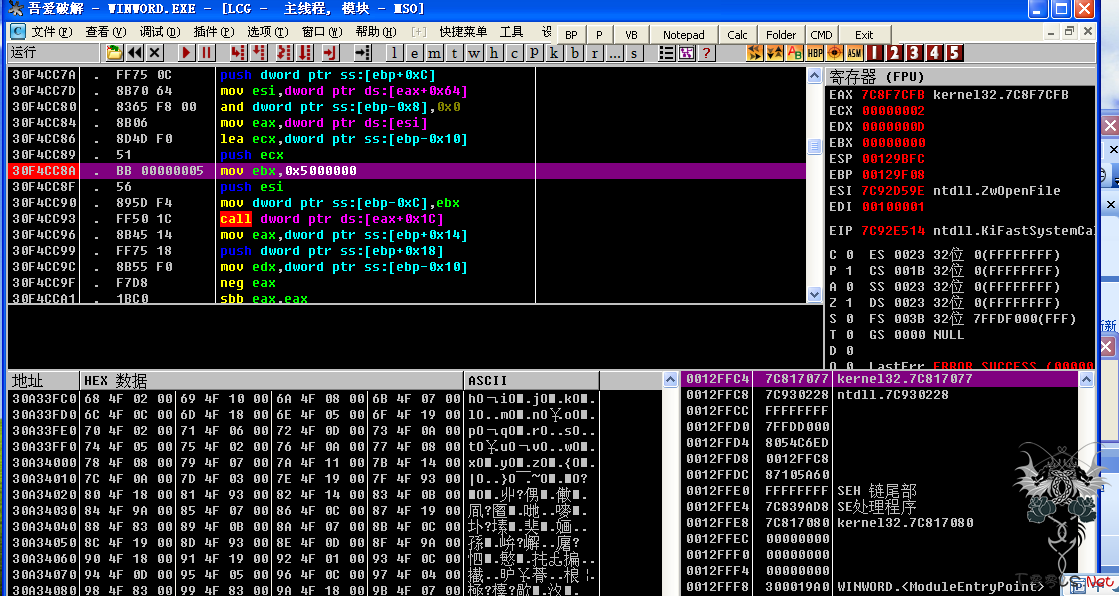
Task: Click the VB button
Action: (632, 35)
